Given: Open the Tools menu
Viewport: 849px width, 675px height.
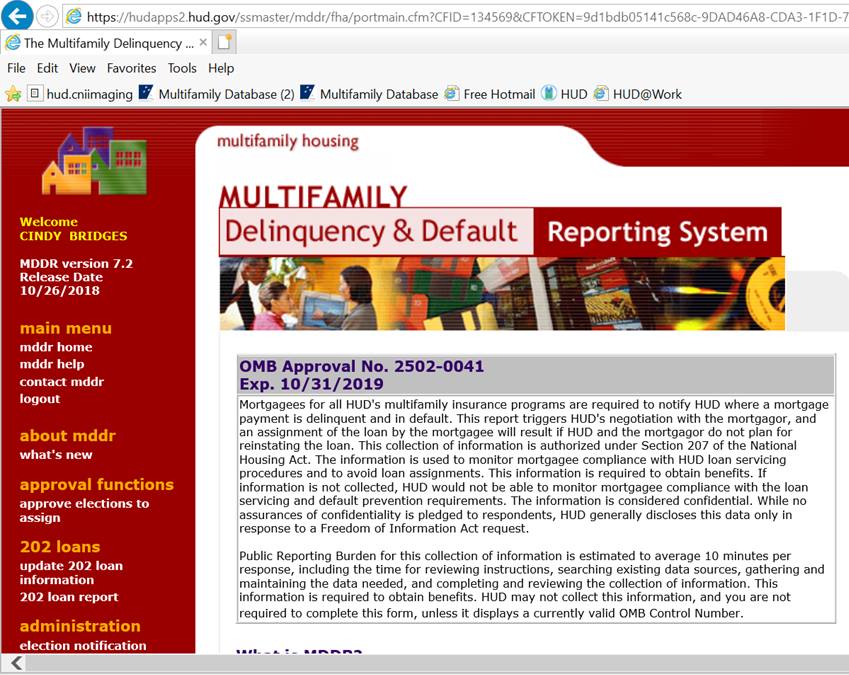Looking at the screenshot, I should [x=182, y=68].
